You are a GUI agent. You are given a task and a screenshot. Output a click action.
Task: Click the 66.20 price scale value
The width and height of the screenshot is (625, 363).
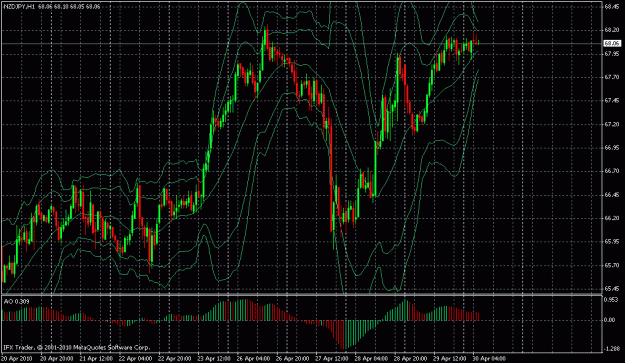click(x=611, y=218)
